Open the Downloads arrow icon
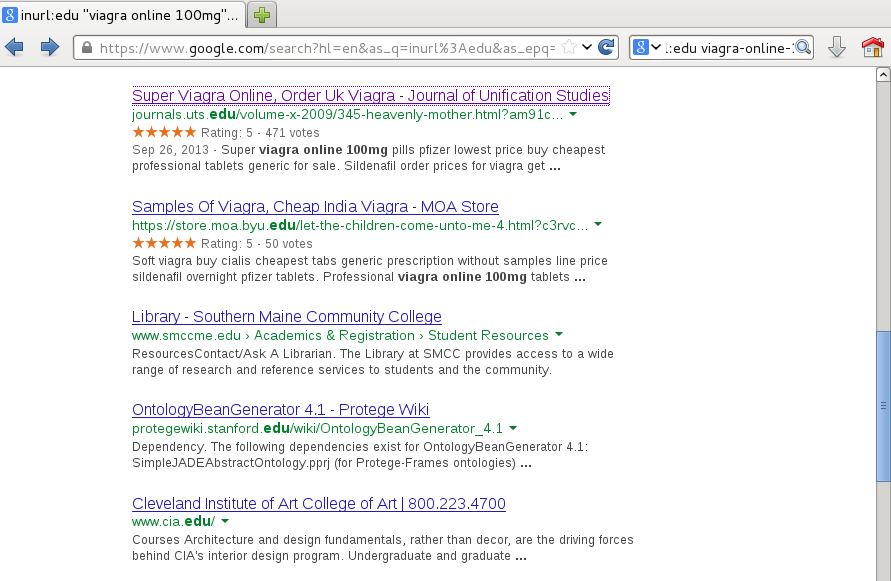The image size is (891, 581). [836, 47]
